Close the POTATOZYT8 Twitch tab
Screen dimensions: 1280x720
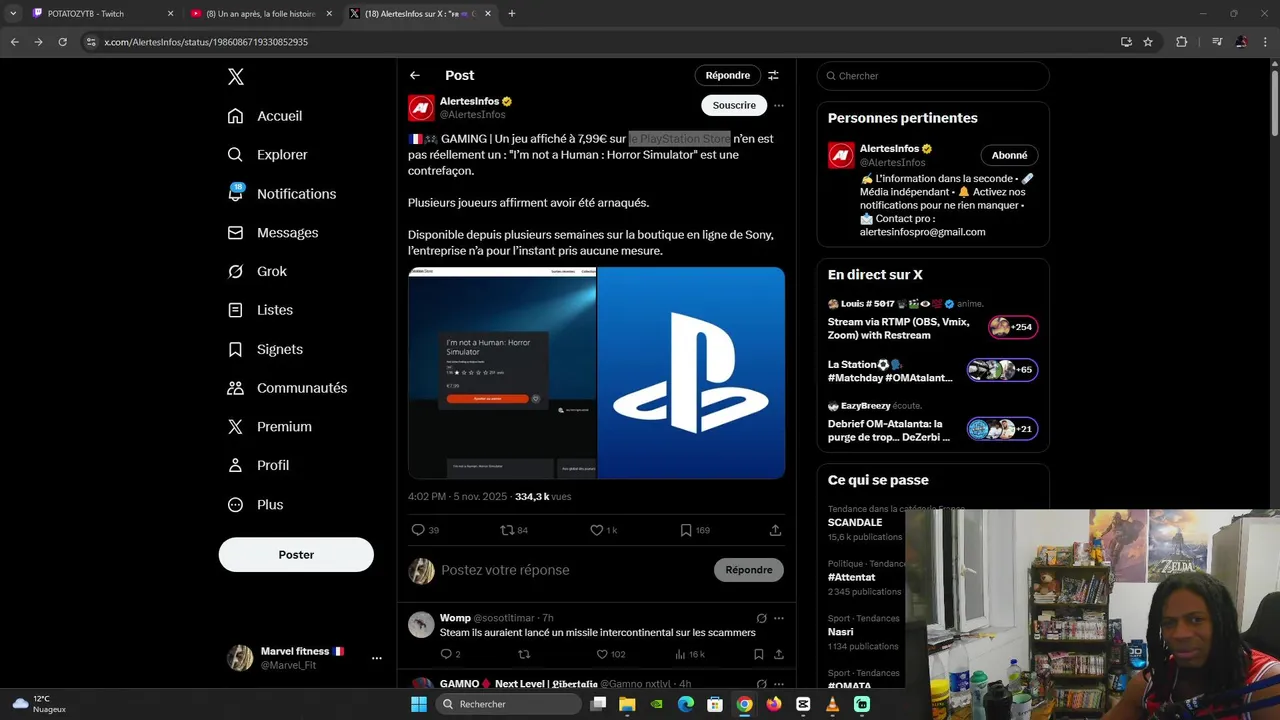[x=170, y=14]
